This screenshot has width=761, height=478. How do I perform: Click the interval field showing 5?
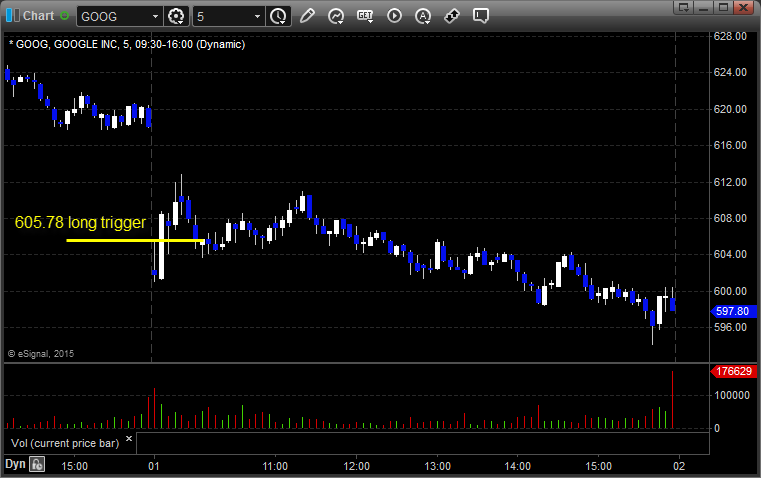[x=223, y=16]
